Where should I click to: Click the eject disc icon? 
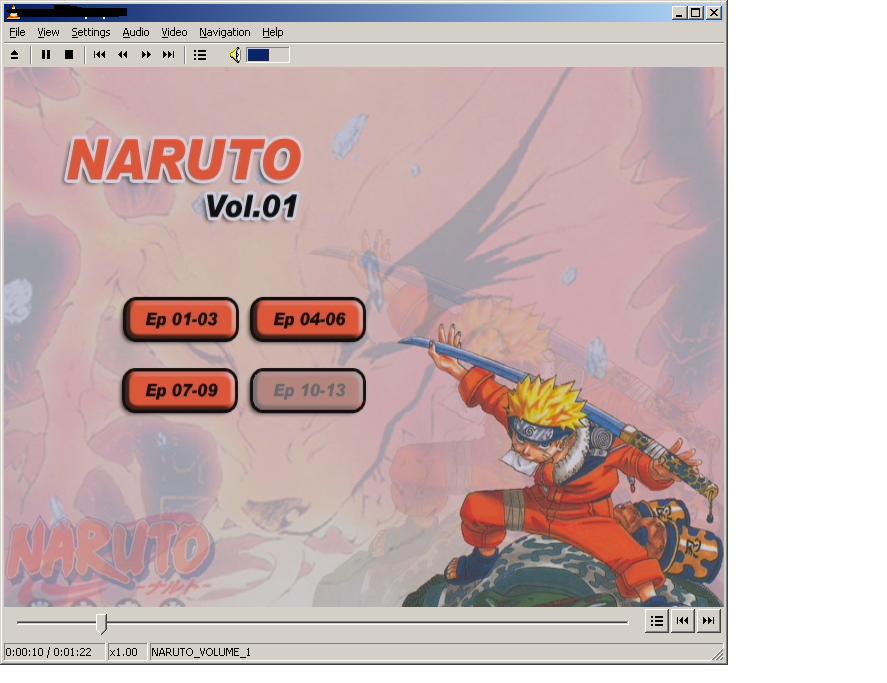[15, 55]
